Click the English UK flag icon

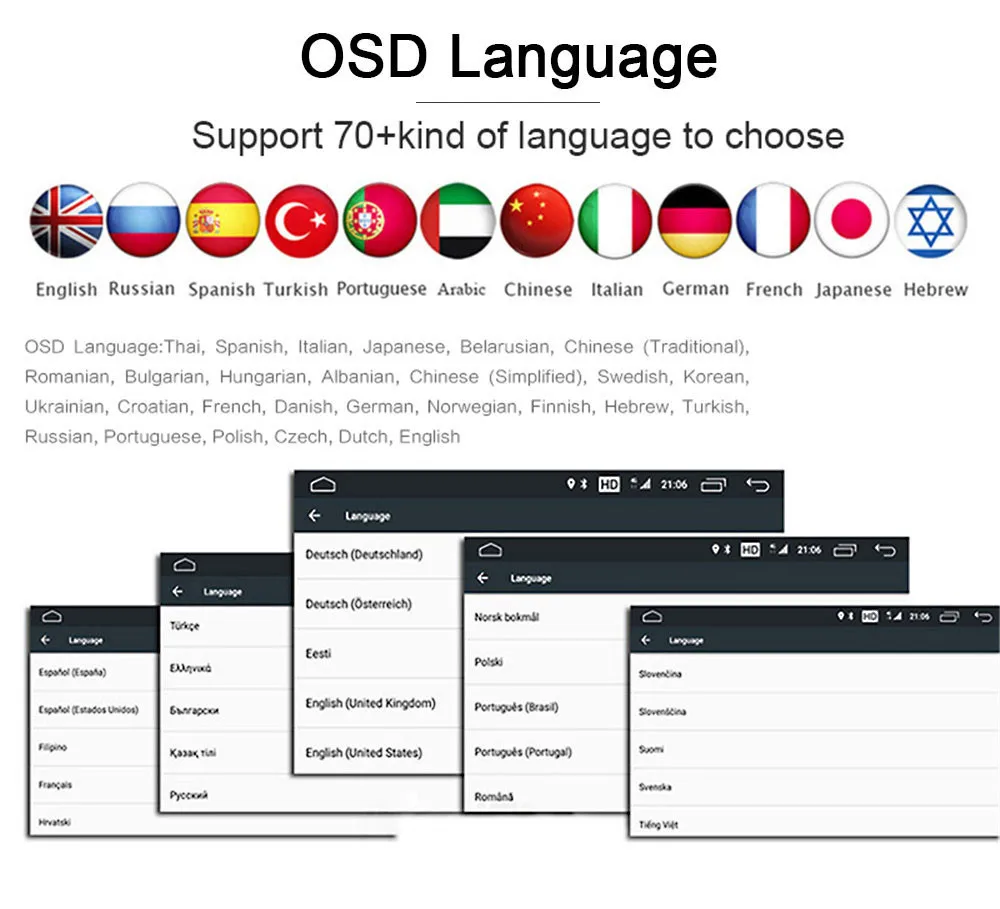pyautogui.click(x=66, y=221)
